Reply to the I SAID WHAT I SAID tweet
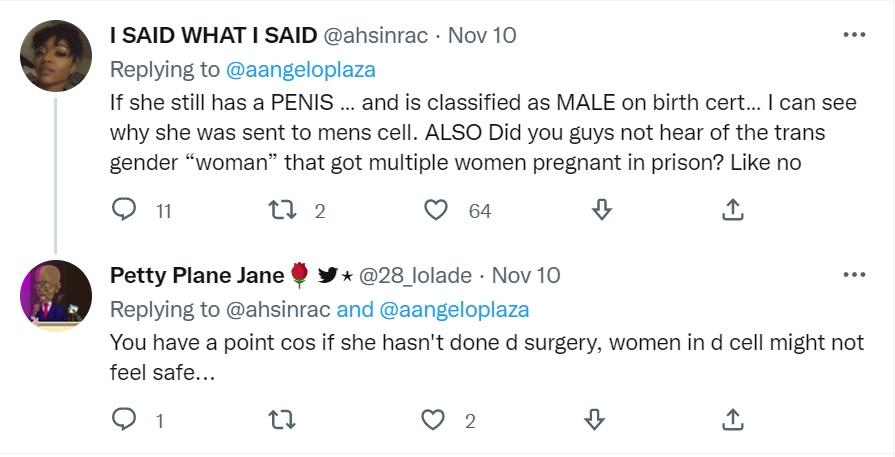Screen dimensions: 895x457 124,210
